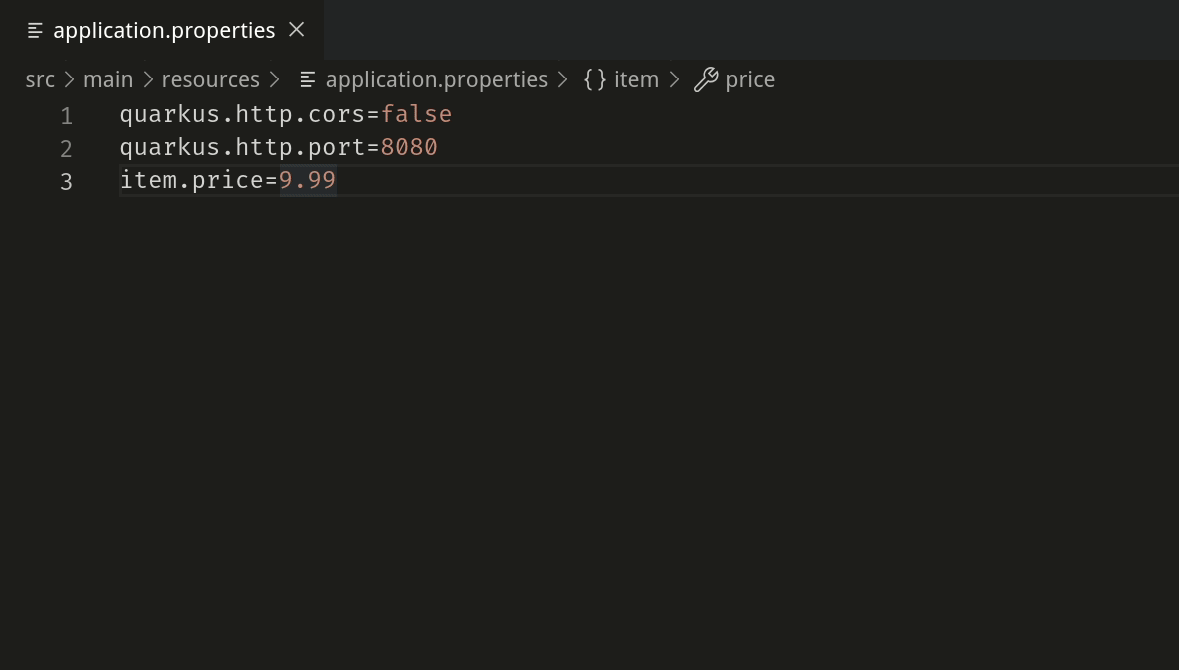Screen dimensions: 1179x670
Task: Click the file icon in the breadcrumb bar
Action: tap(308, 80)
